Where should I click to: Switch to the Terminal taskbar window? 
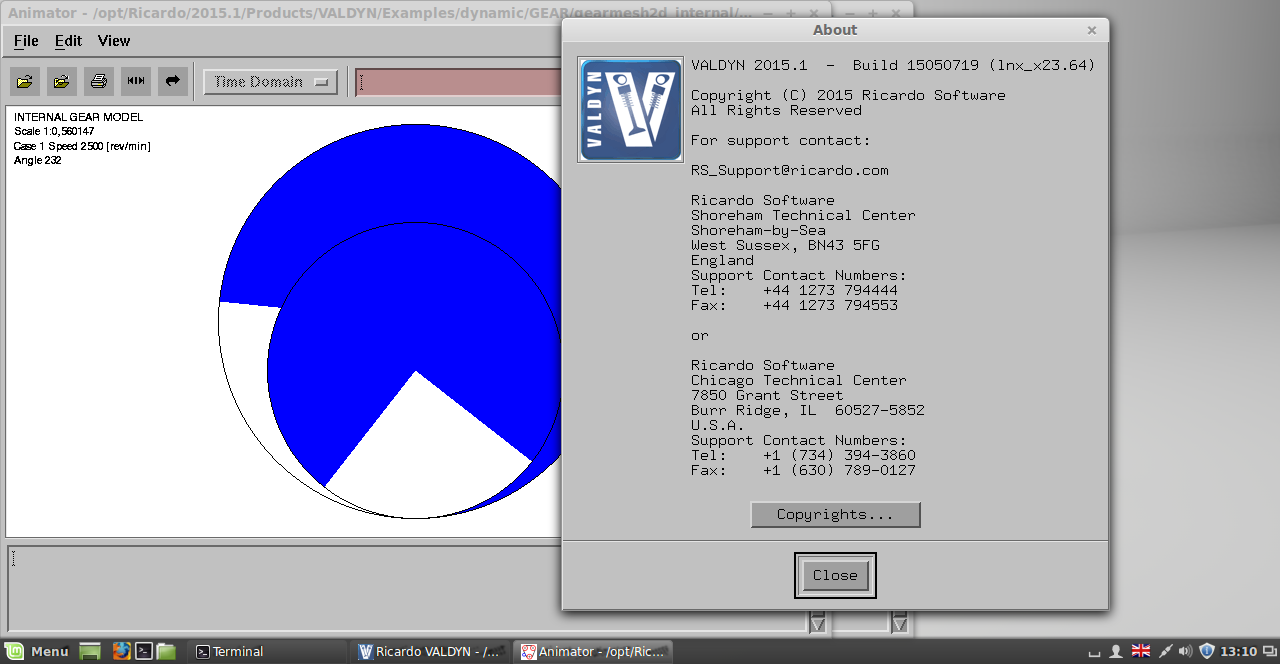click(x=270, y=651)
